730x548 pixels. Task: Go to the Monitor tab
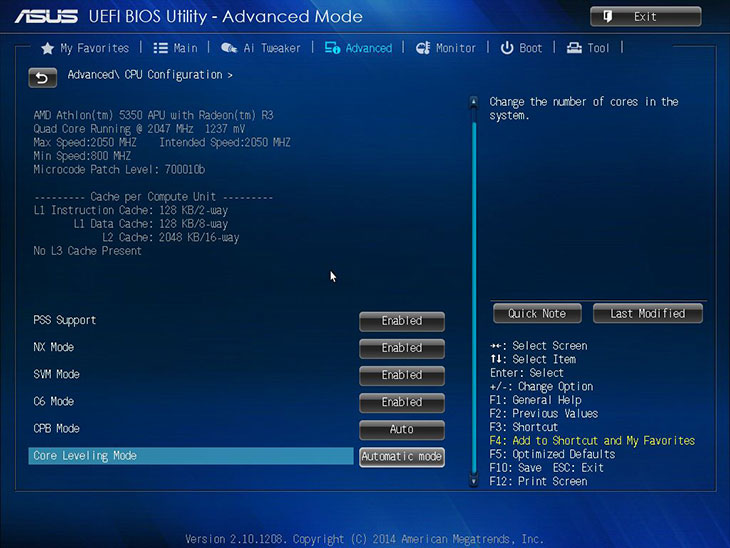tap(446, 48)
